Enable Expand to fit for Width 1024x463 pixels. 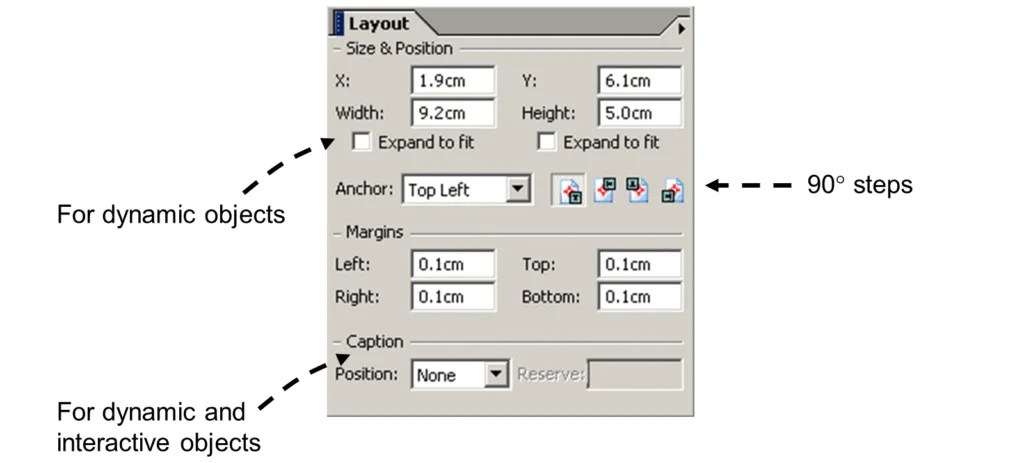(x=360, y=142)
